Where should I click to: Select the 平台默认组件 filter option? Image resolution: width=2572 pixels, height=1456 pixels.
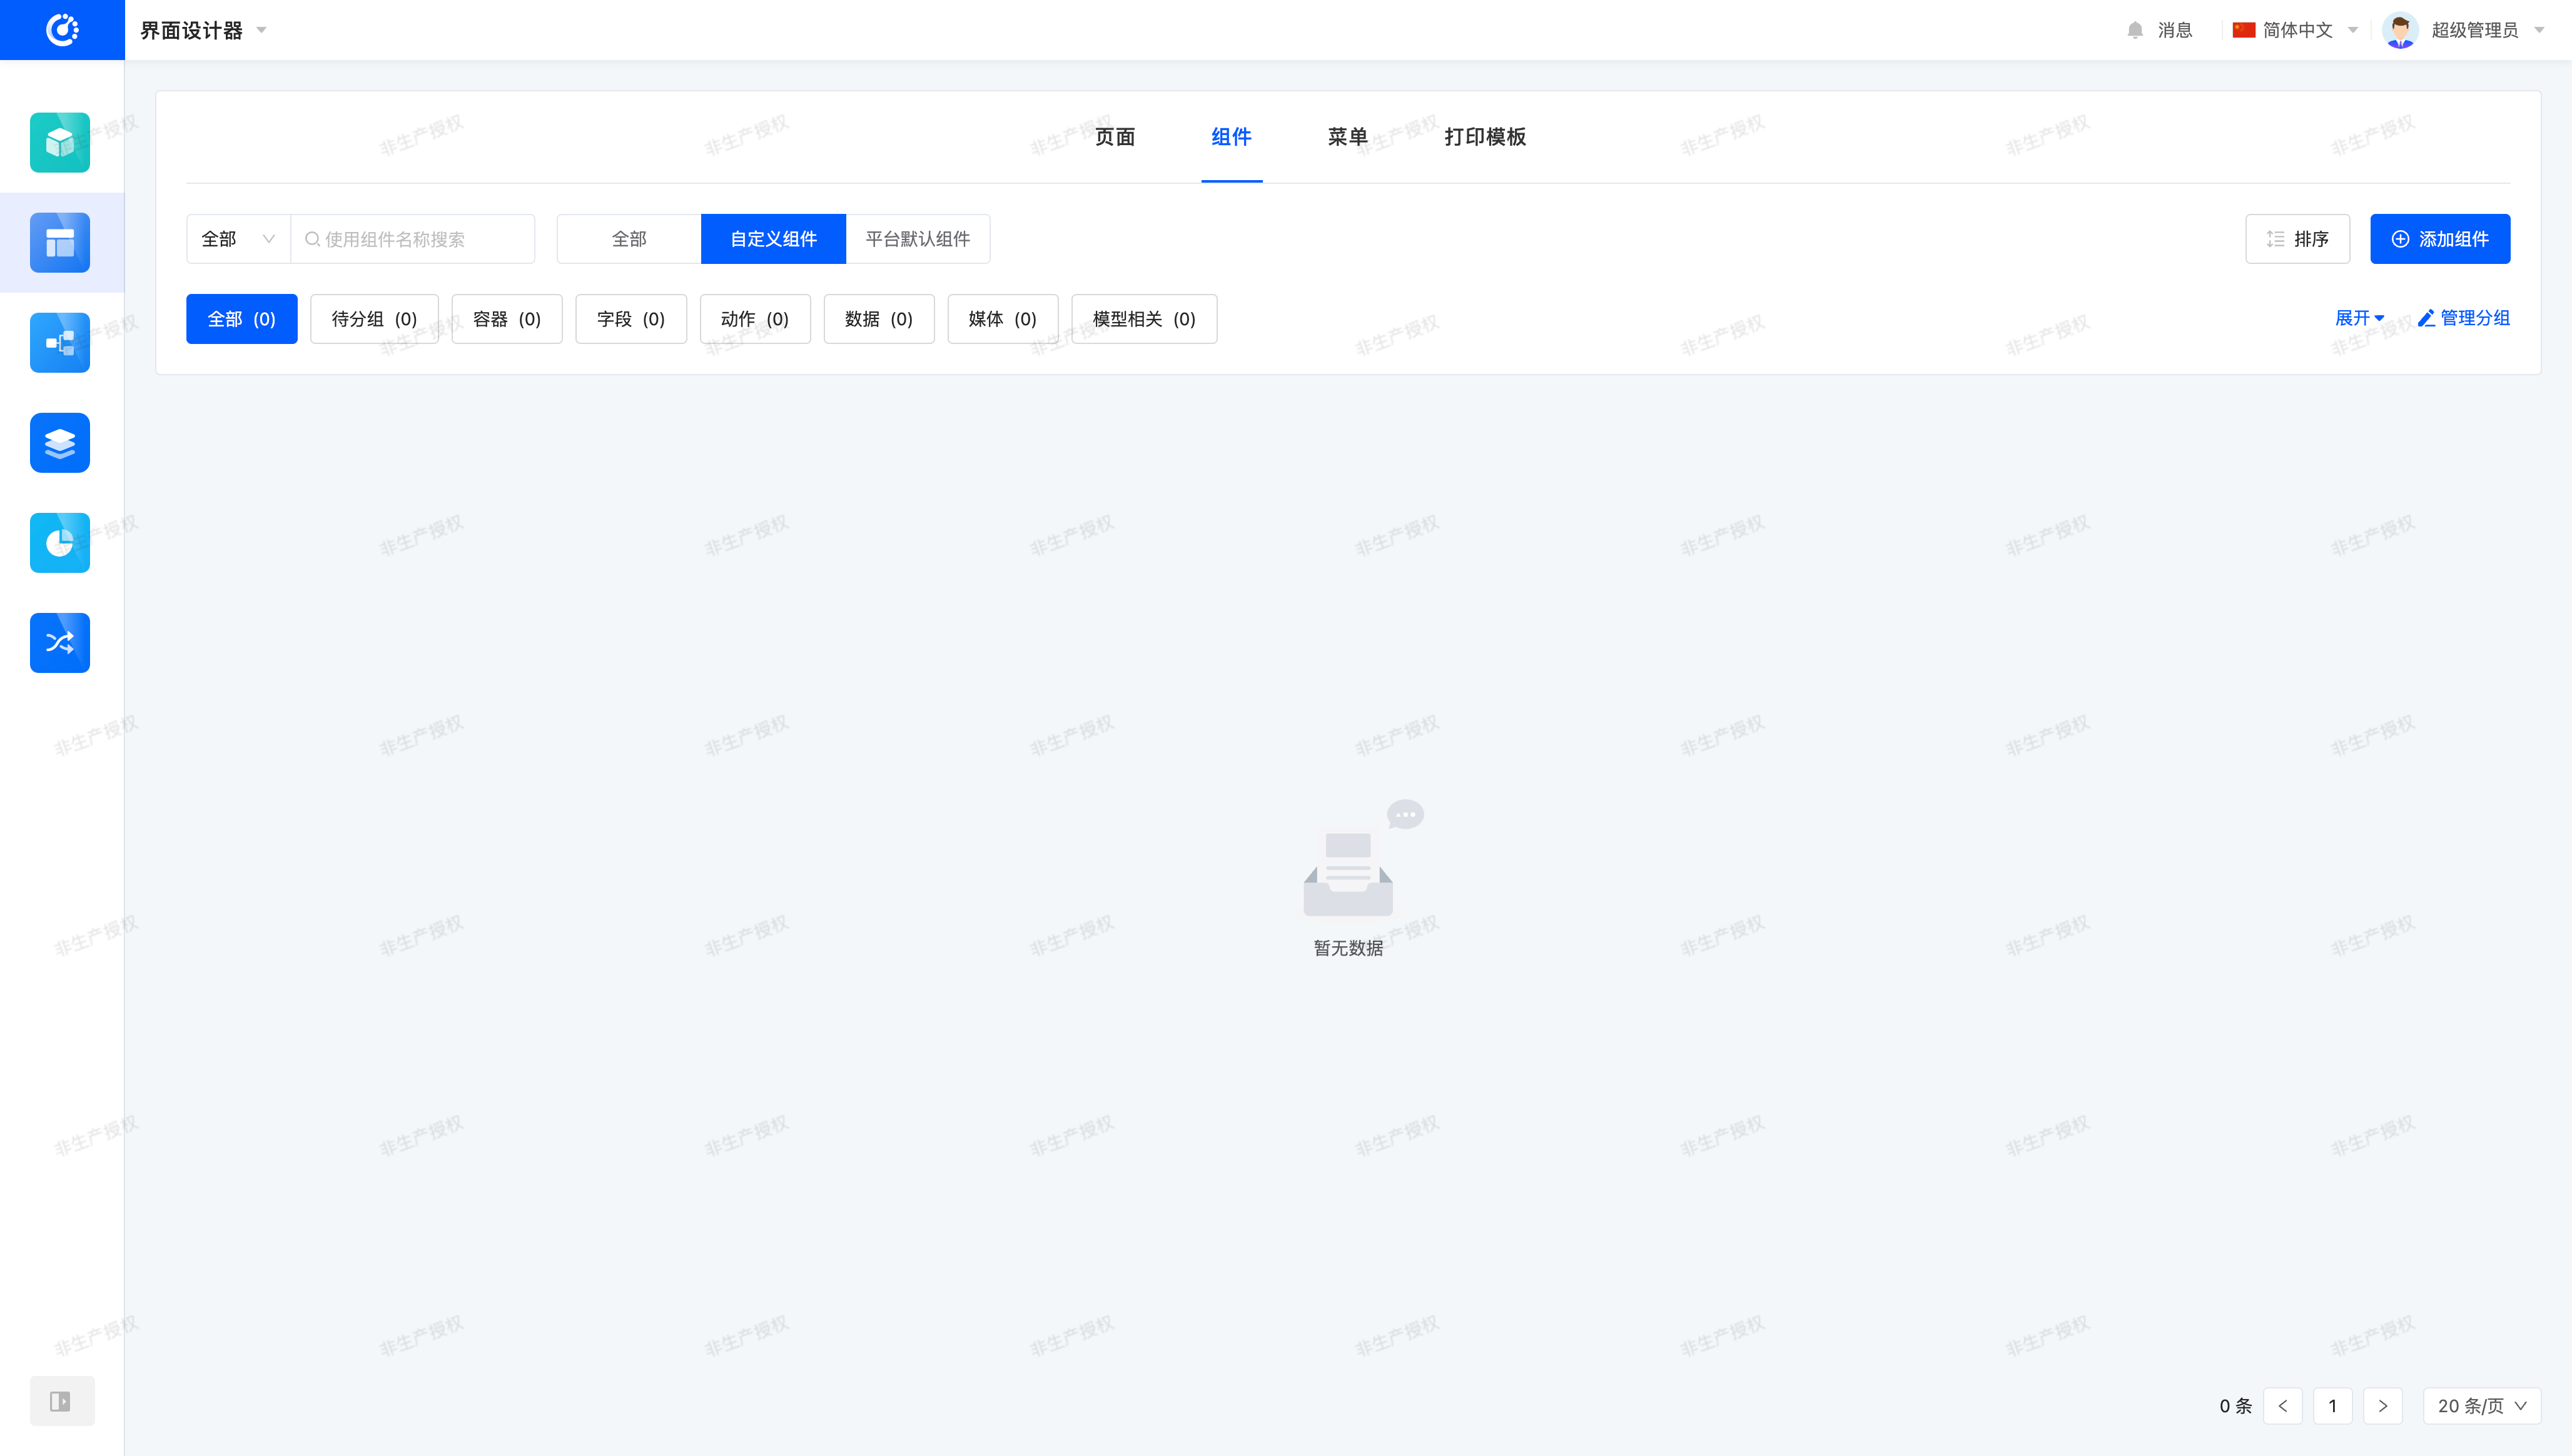pos(917,239)
